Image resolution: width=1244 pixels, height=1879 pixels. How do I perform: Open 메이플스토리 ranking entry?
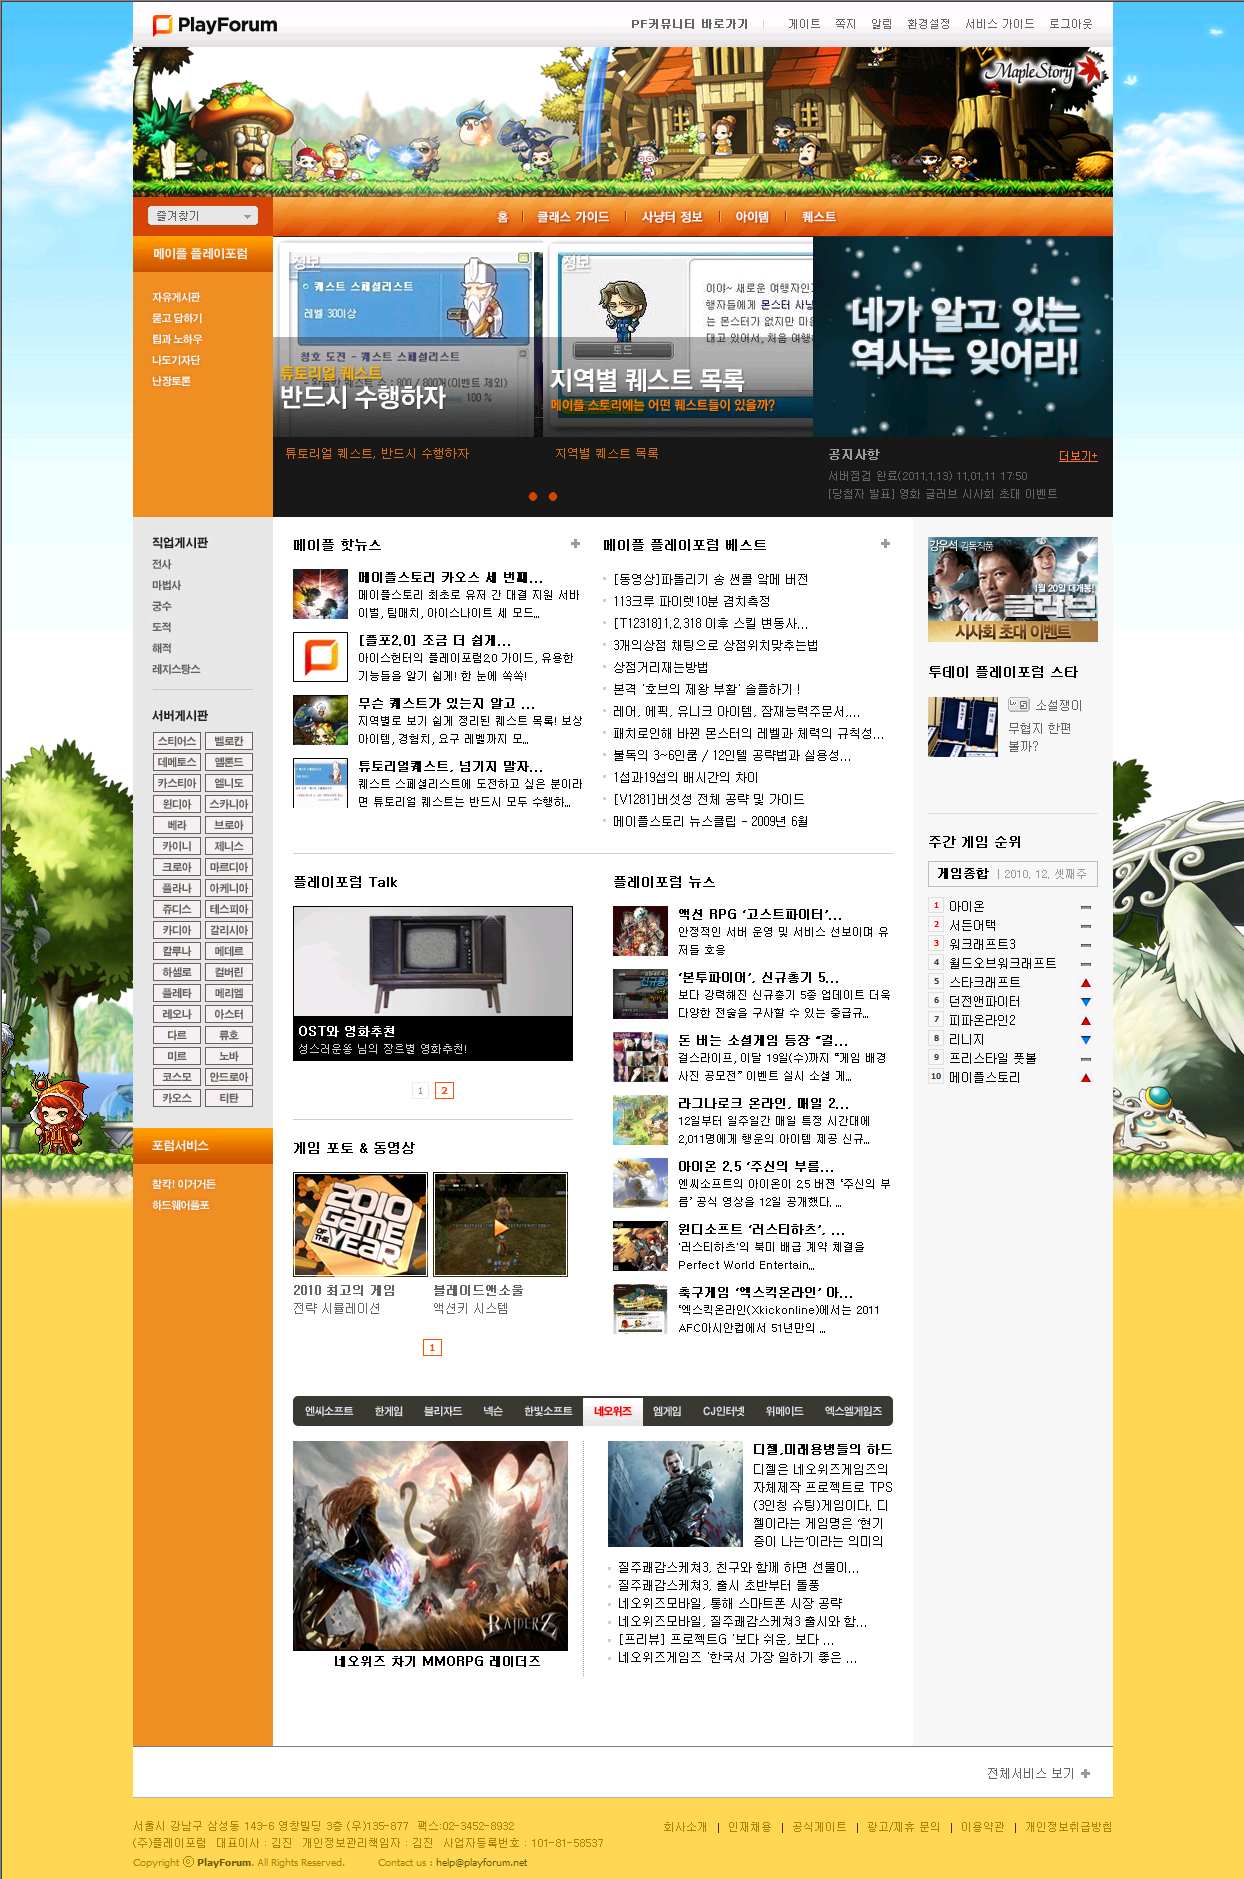point(985,1077)
